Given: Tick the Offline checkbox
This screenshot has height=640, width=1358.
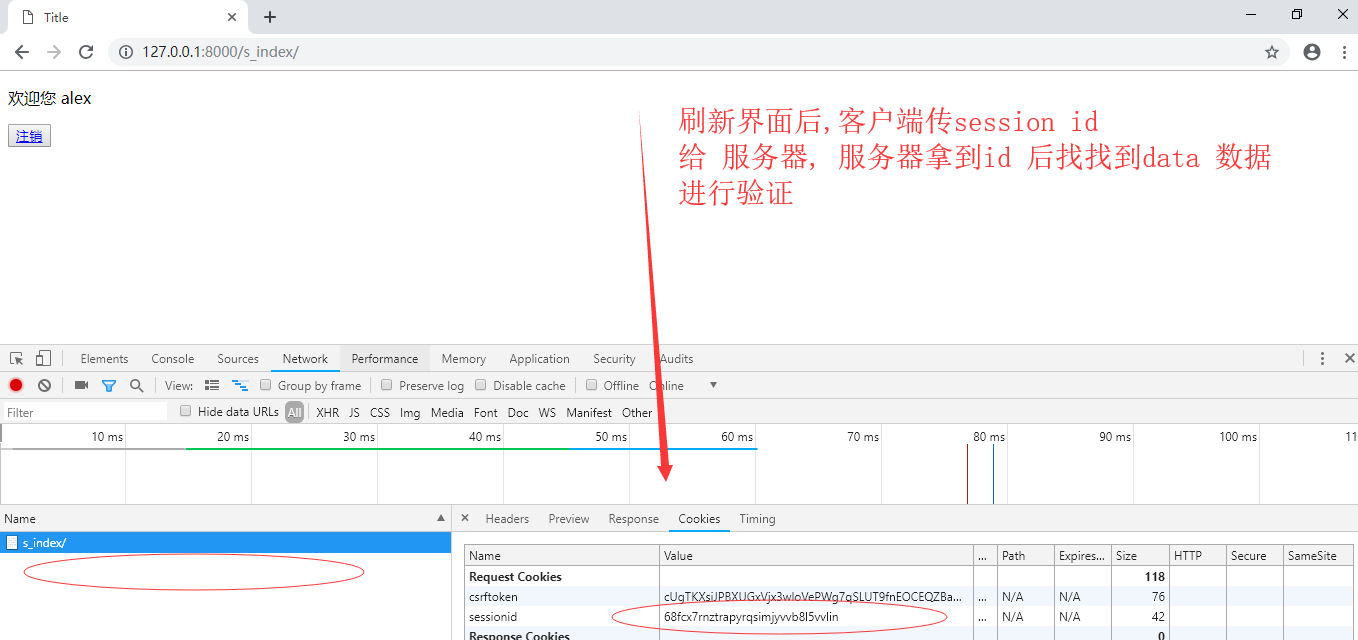Looking at the screenshot, I should point(592,385).
